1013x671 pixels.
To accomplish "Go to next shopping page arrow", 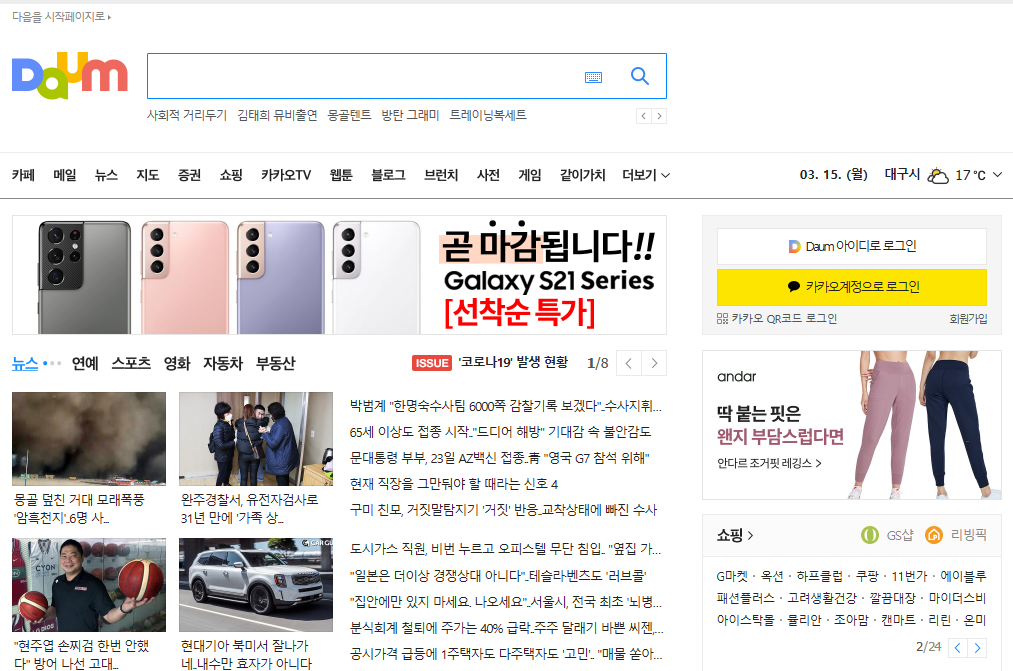I will [x=977, y=648].
